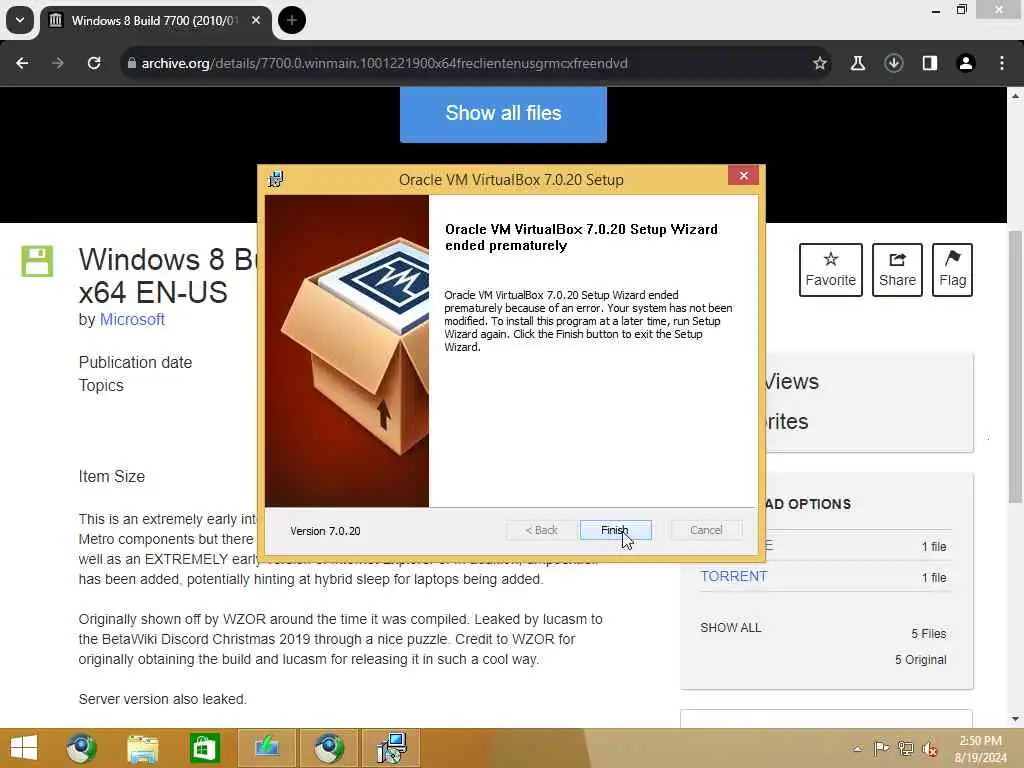Click the green software floppy icon
Screen dimensions: 1024x768
coord(37,261)
